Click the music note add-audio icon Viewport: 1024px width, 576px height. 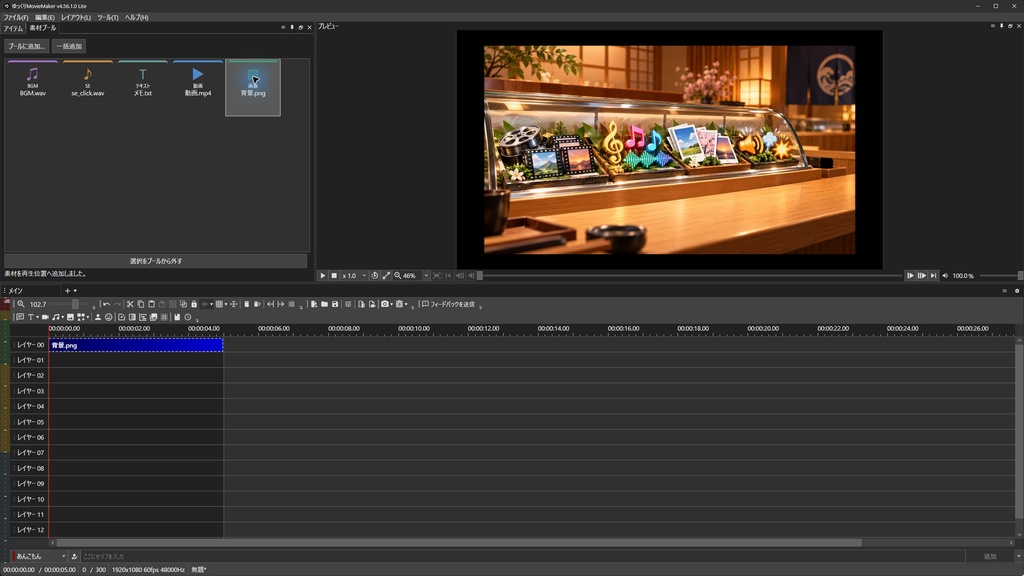click(x=56, y=317)
